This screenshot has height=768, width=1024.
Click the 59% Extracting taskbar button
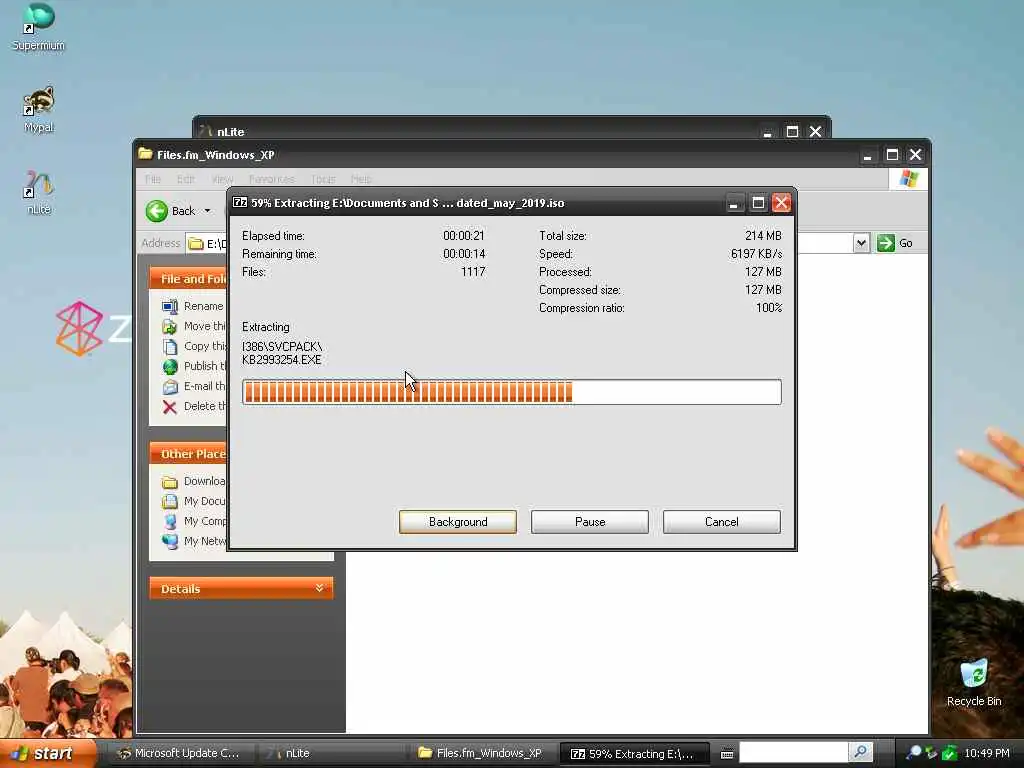633,753
